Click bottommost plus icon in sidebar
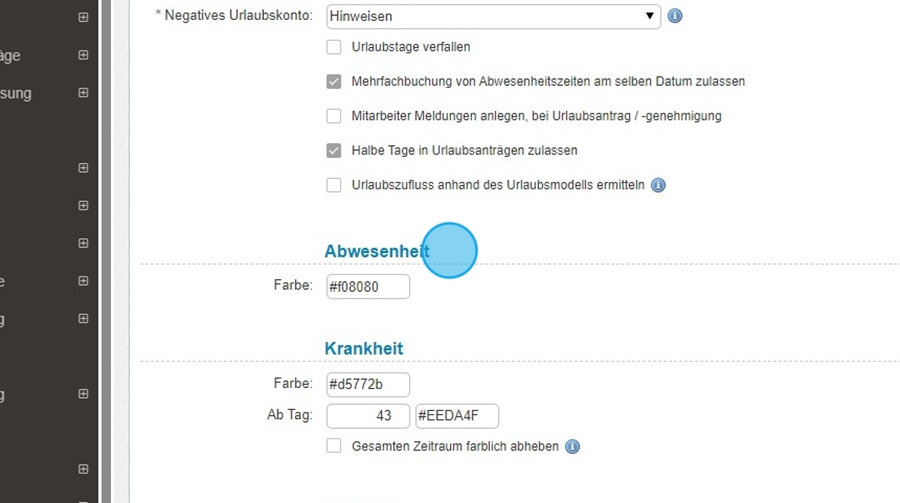The height and width of the screenshot is (503, 900). (83, 468)
